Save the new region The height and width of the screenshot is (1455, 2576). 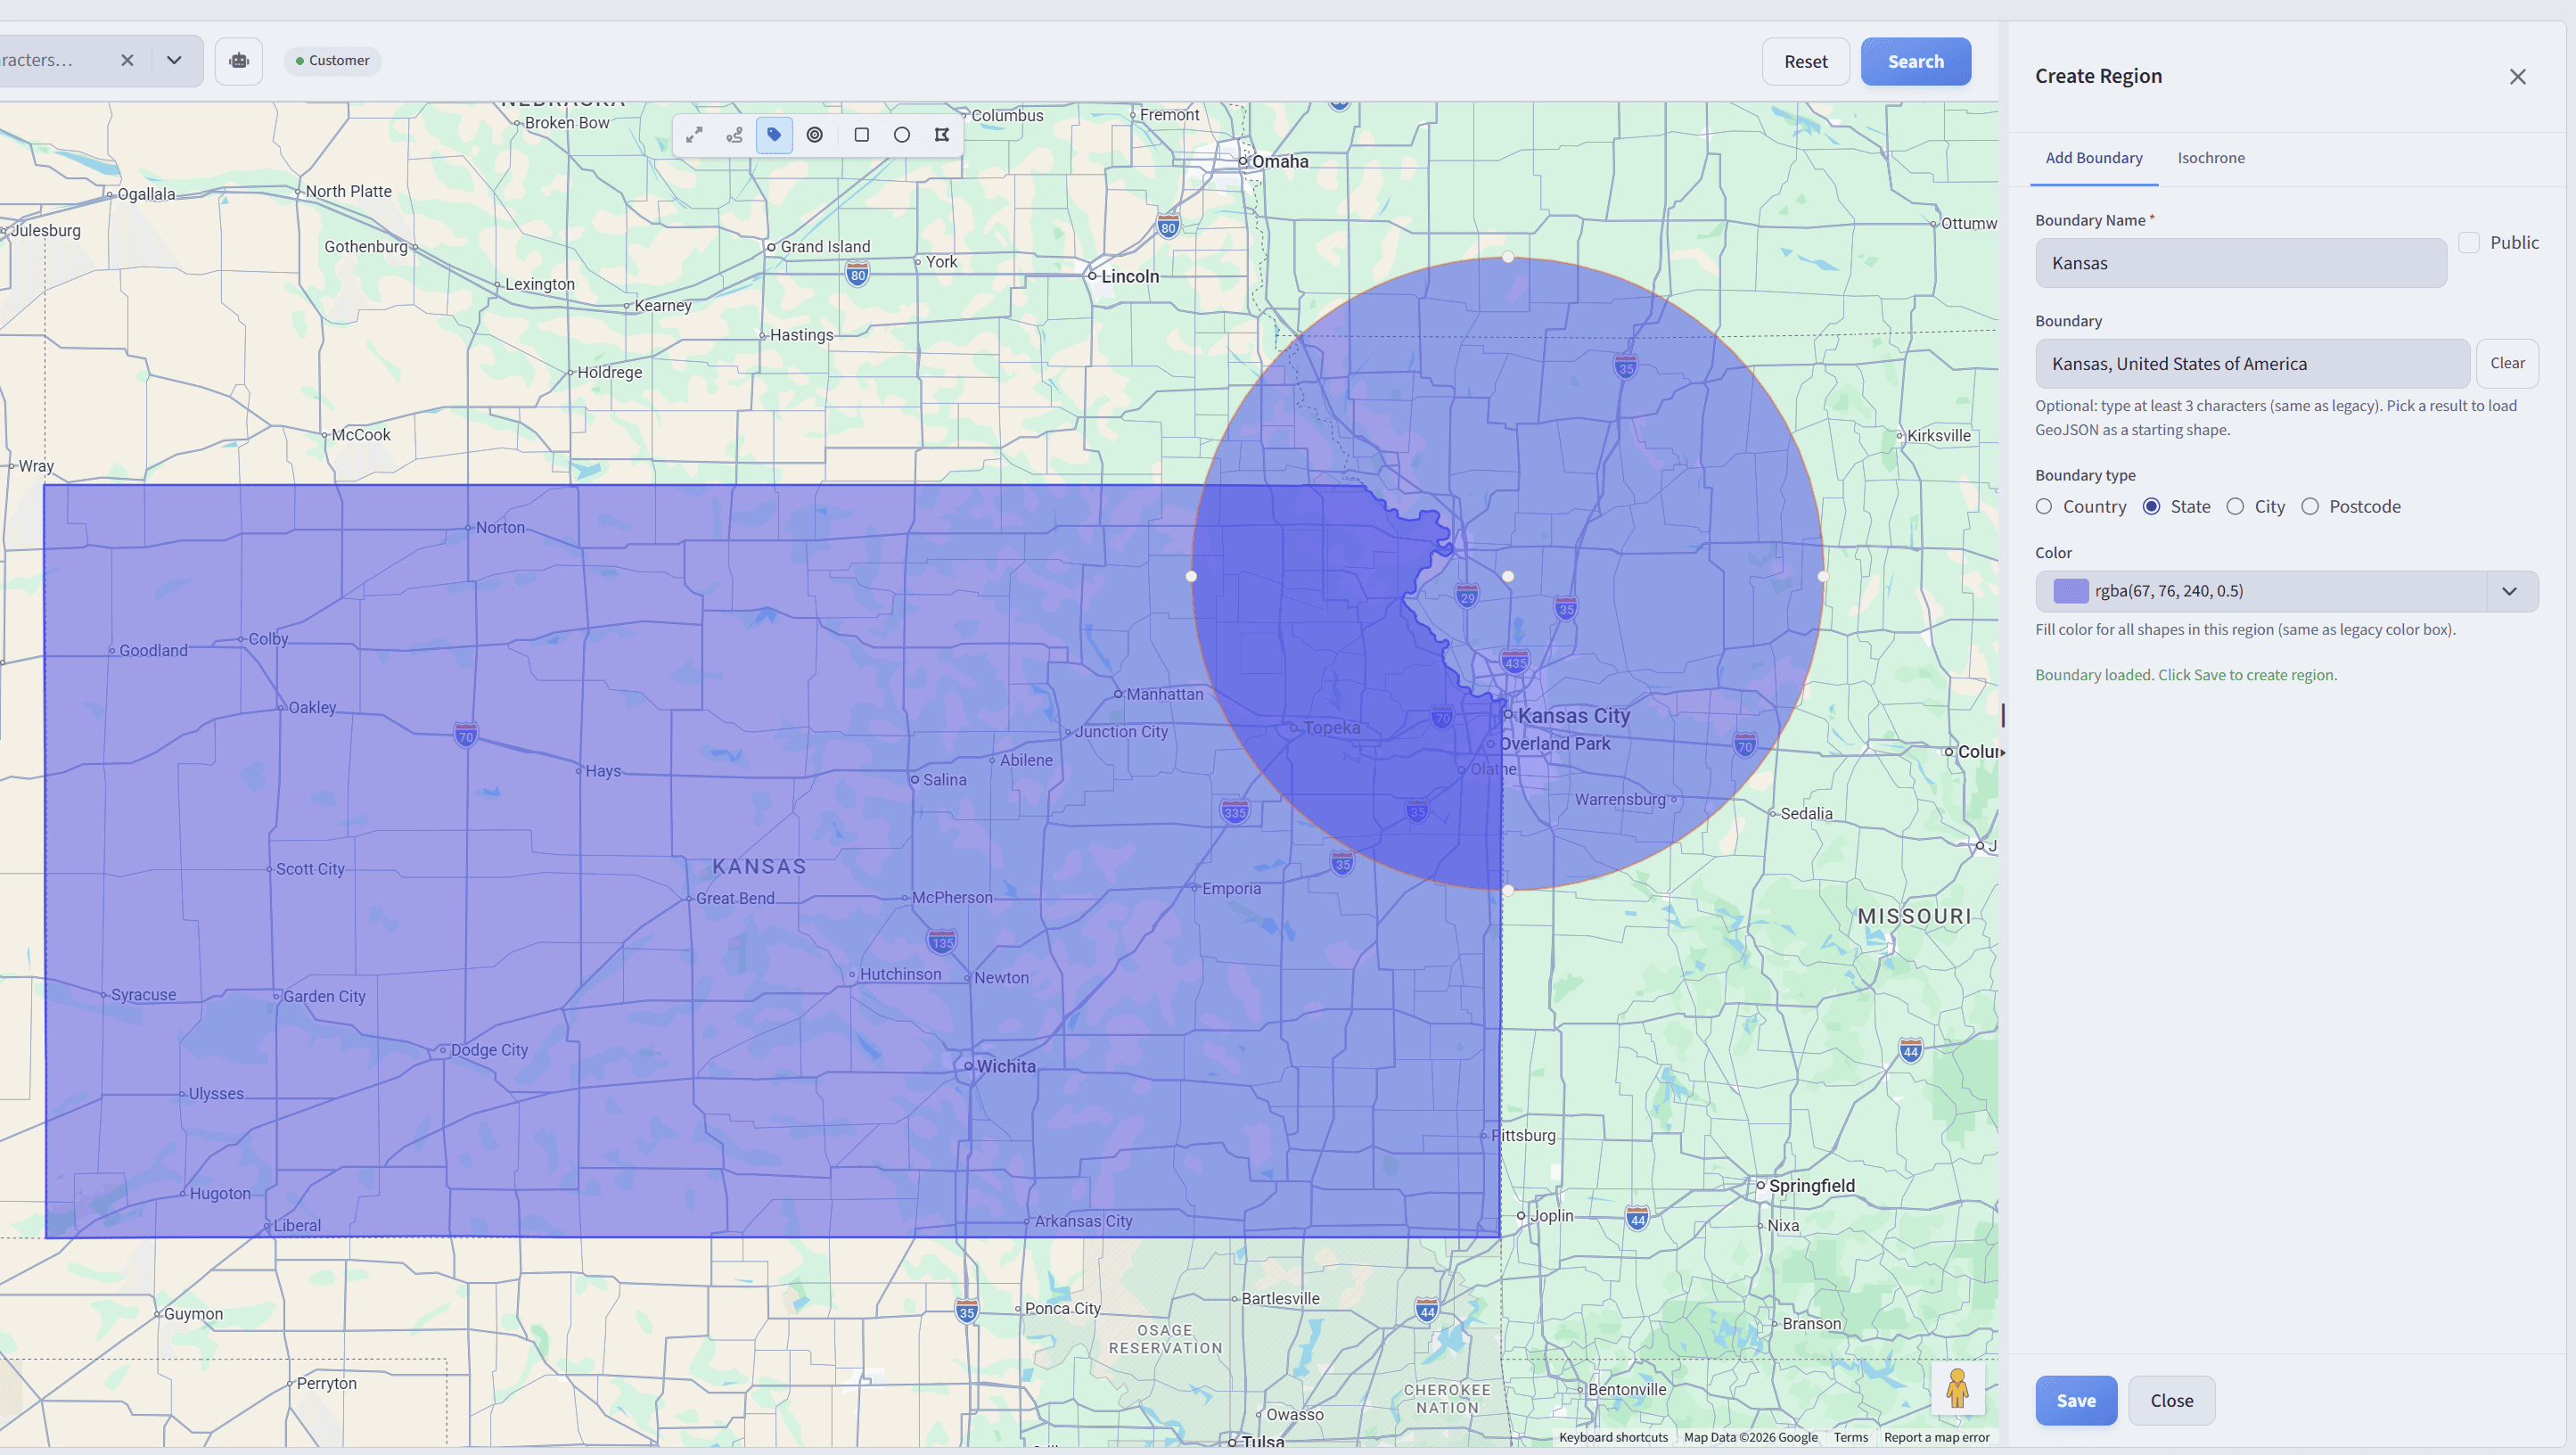(2076, 1401)
